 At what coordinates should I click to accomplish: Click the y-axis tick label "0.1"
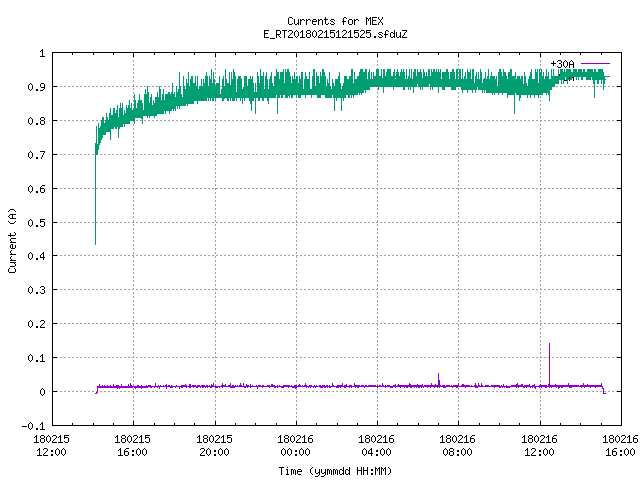tap(36, 358)
